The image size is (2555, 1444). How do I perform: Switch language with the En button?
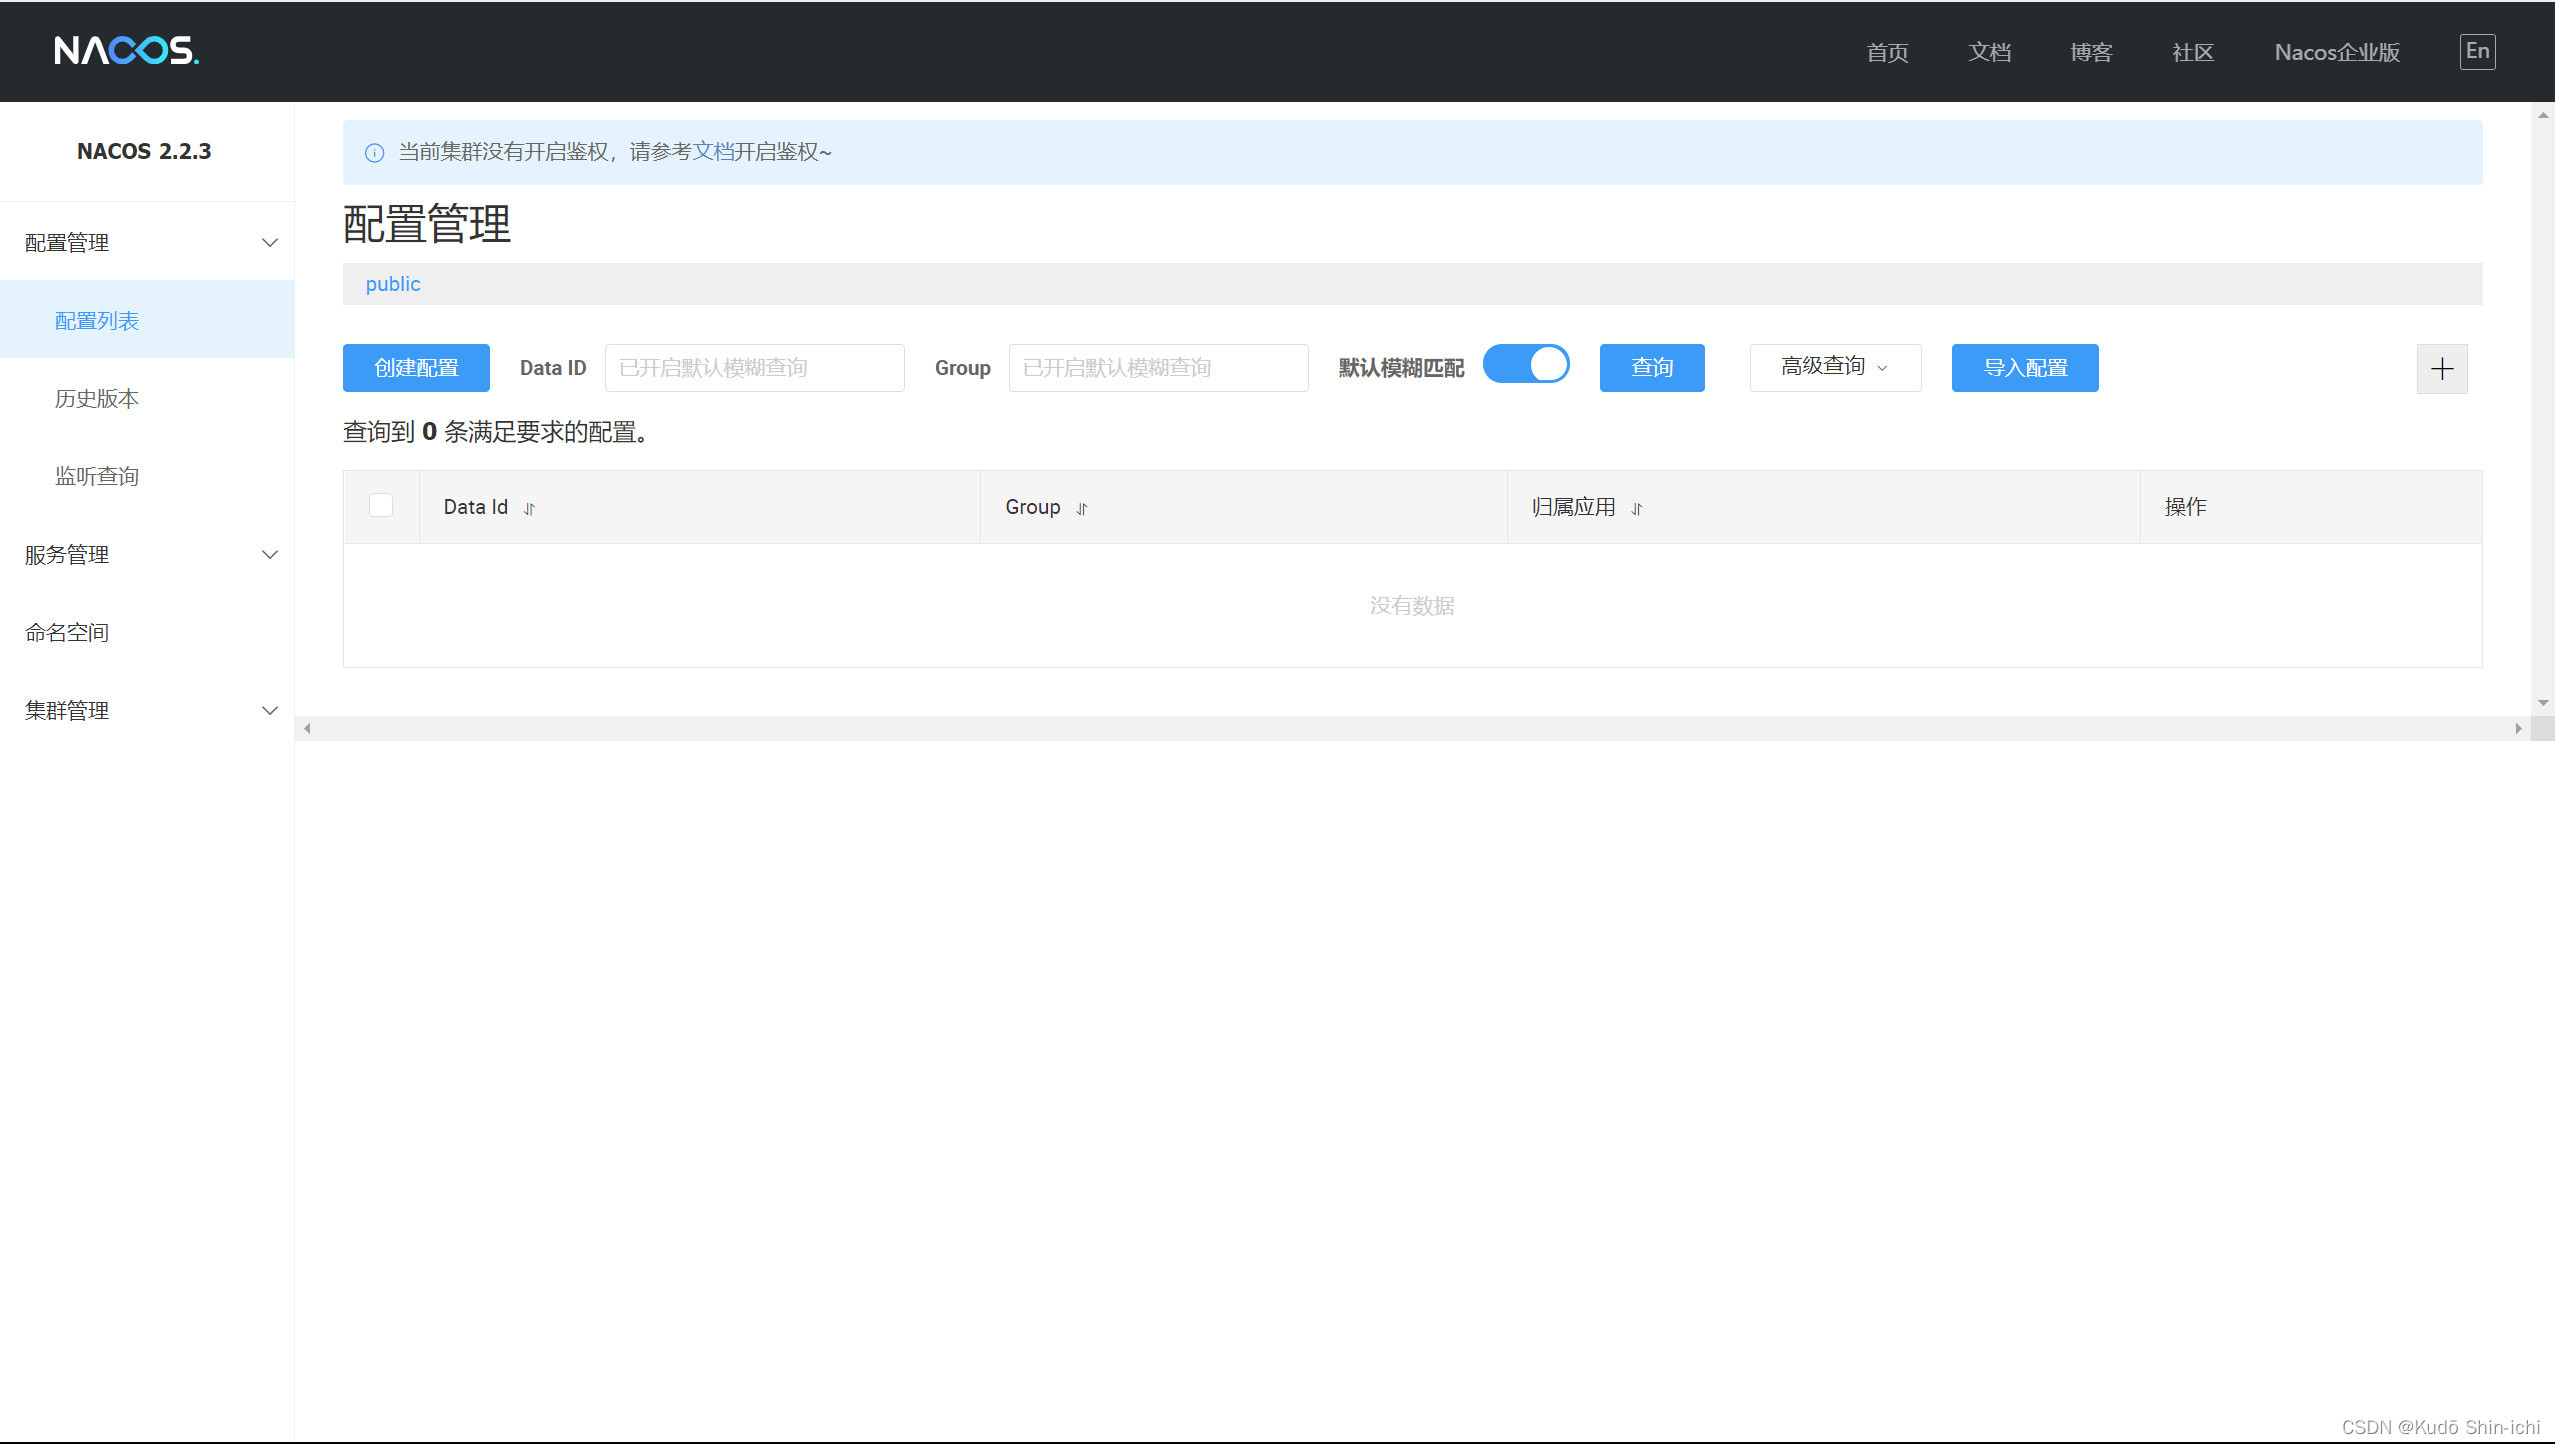[2477, 52]
